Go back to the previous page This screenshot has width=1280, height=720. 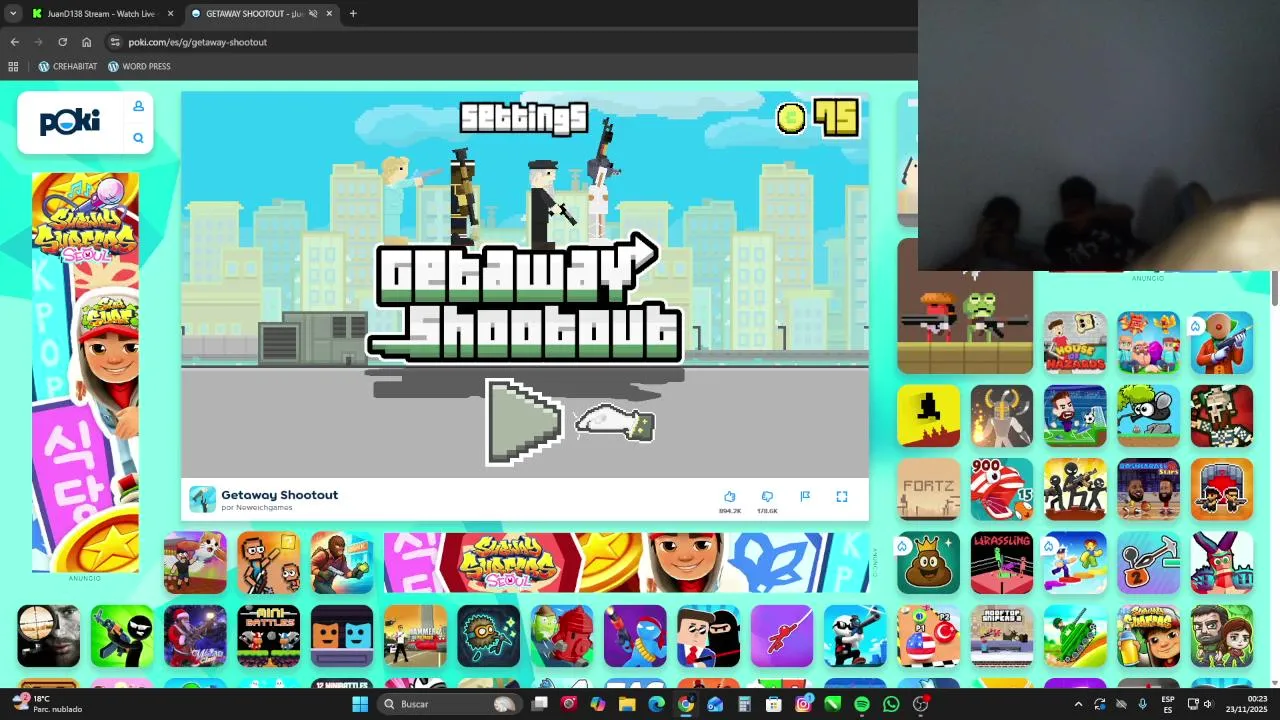tap(14, 42)
